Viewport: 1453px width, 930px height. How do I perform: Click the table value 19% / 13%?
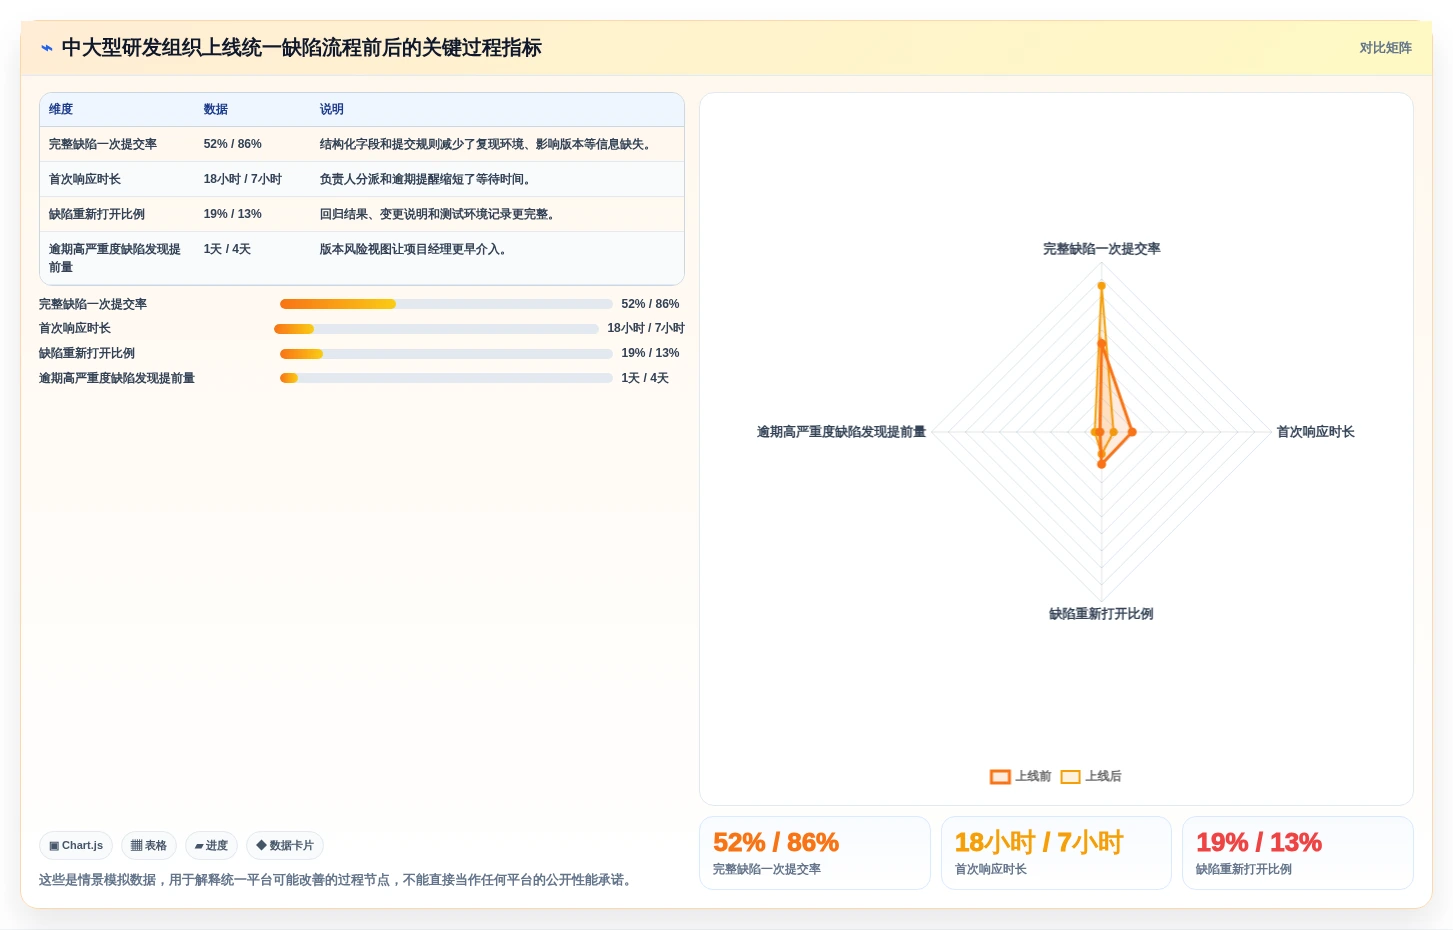(x=233, y=215)
